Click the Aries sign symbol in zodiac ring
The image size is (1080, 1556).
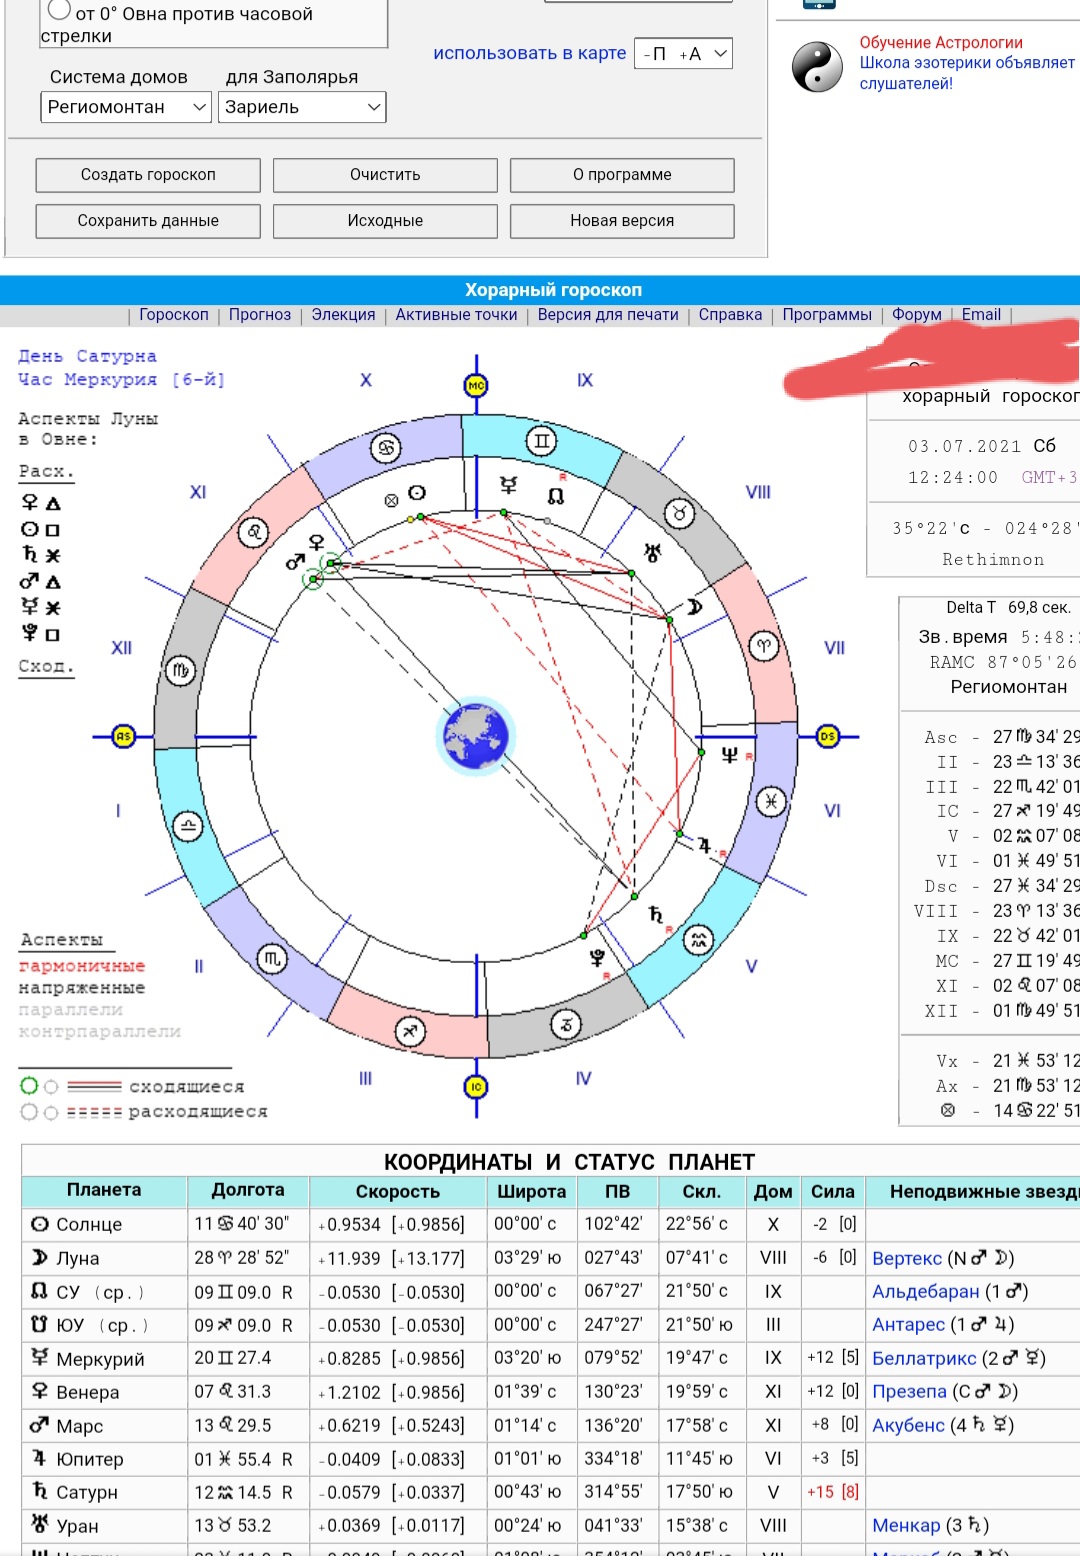click(x=764, y=646)
